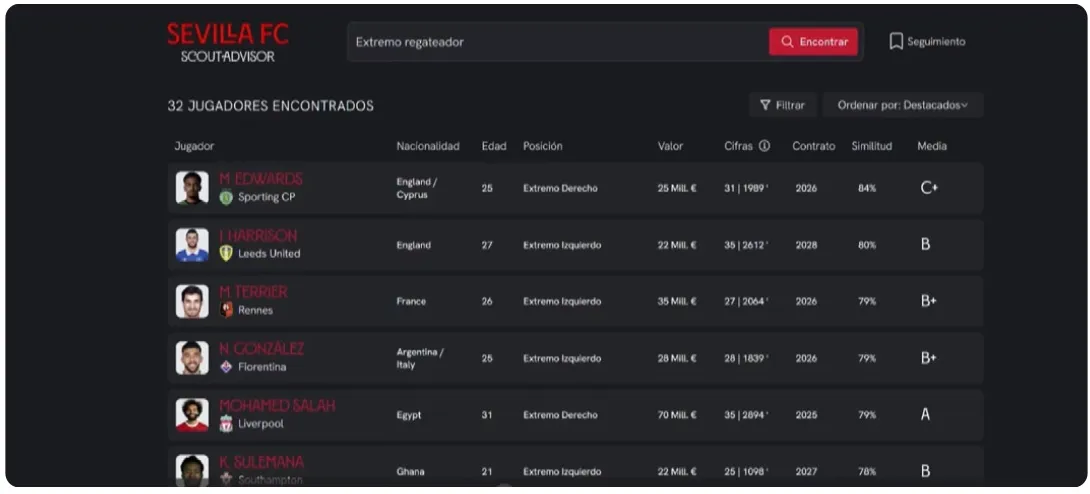Click the info icon next to Cifras
Image resolution: width=1090 pixels, height=494 pixels.
(764, 146)
